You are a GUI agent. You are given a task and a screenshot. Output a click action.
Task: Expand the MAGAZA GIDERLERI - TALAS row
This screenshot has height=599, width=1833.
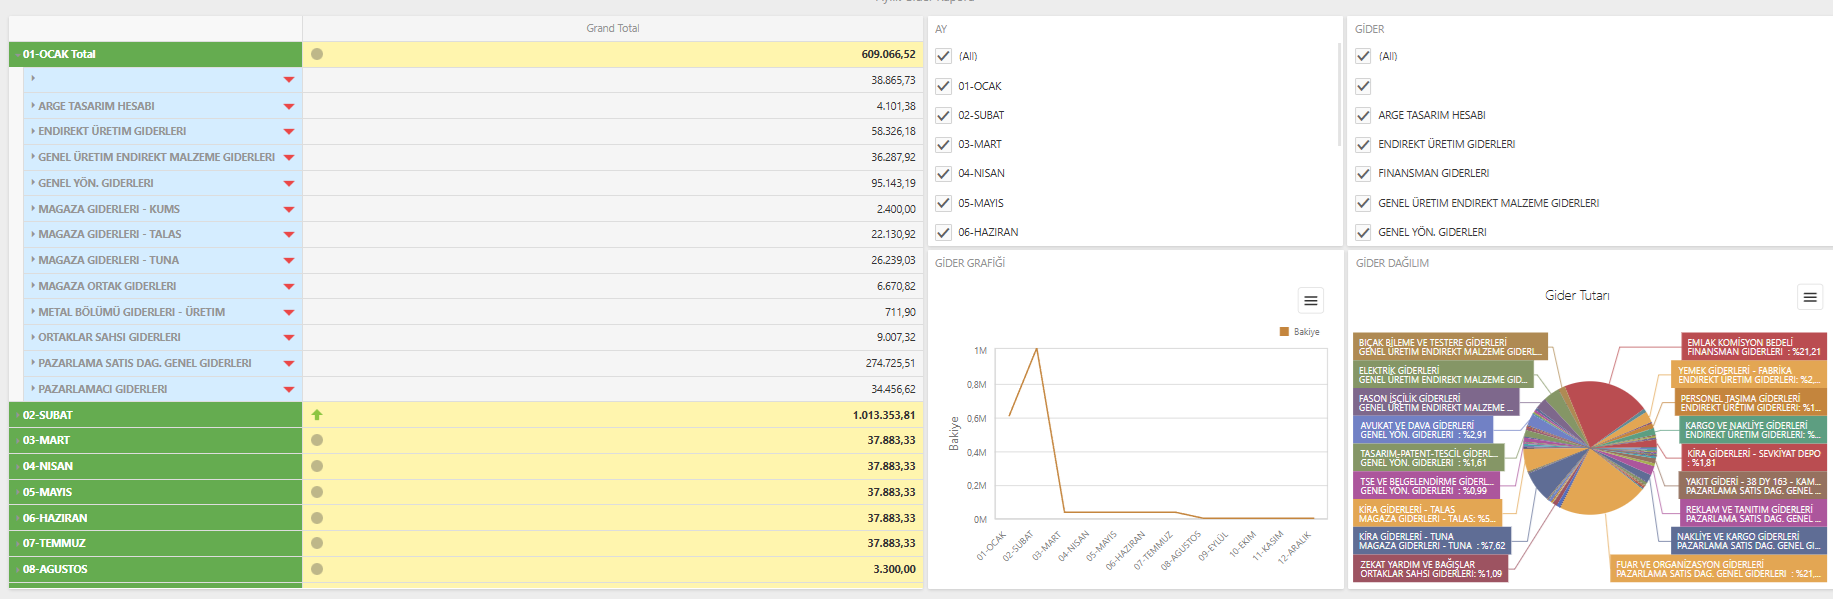click(33, 234)
